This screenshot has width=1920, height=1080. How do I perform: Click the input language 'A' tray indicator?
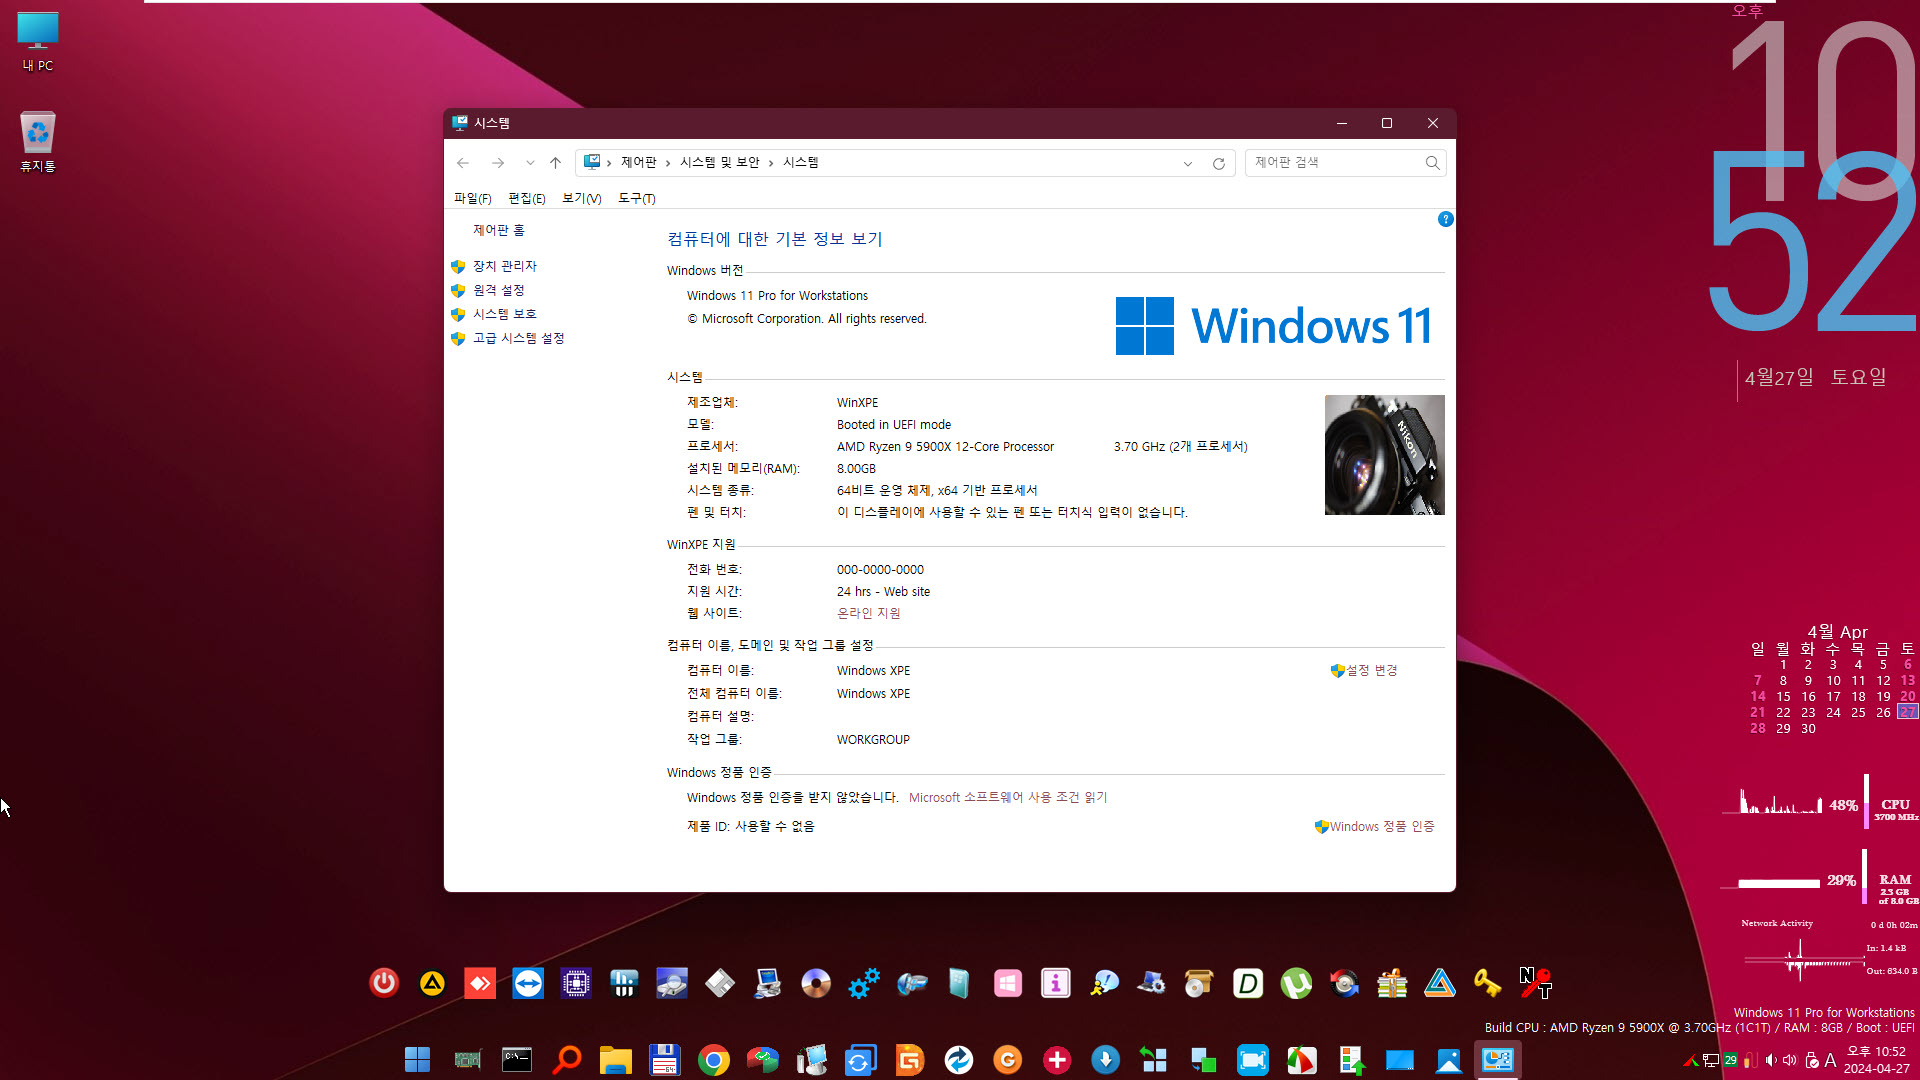(1830, 1060)
